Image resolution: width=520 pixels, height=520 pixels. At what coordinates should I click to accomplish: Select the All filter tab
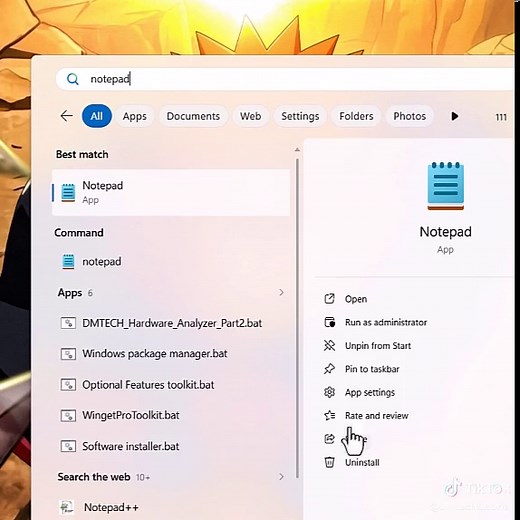[x=97, y=116]
